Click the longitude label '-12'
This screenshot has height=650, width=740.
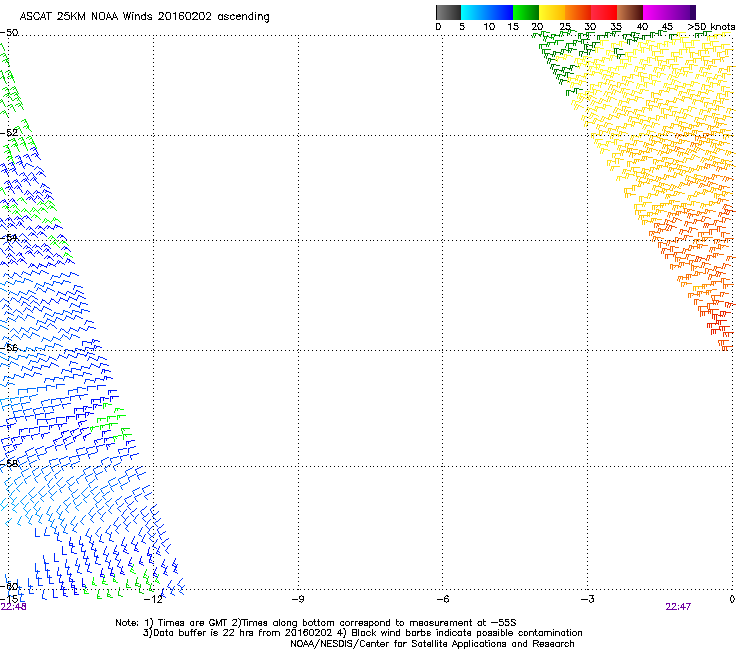tap(153, 599)
